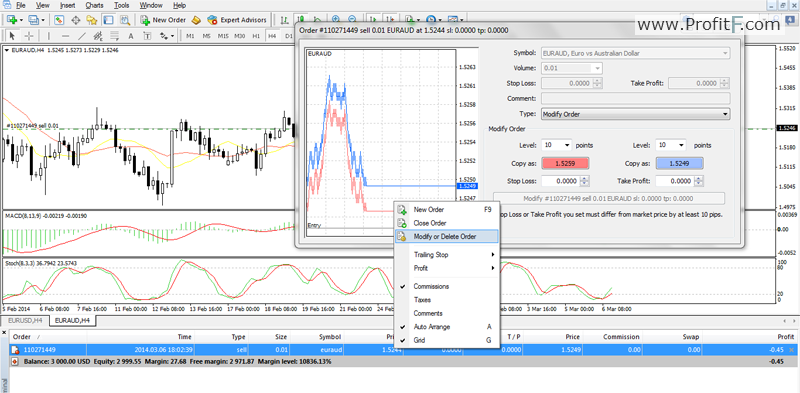Click the New Chart toolbar icon
The height and width of the screenshot is (393, 800).
[x=11, y=20]
